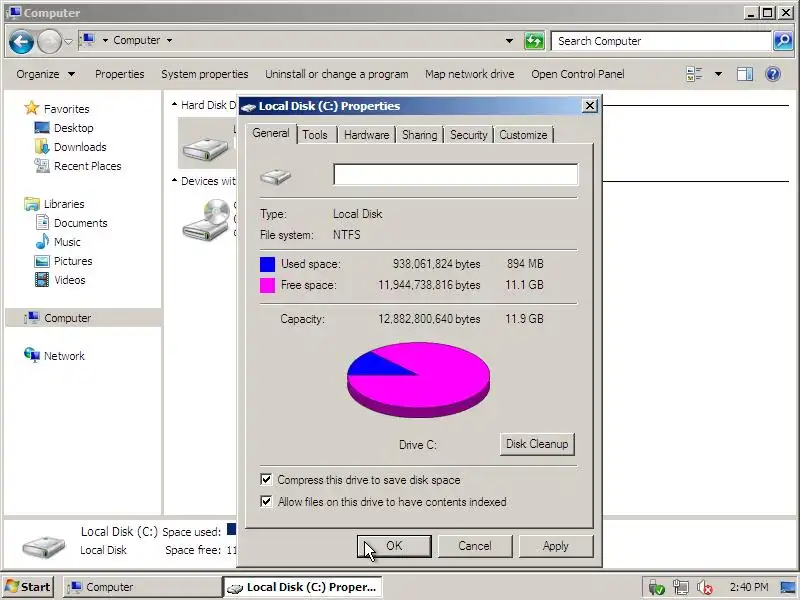Click Properties in the Explorer toolbar
800x600 pixels.
119,74
